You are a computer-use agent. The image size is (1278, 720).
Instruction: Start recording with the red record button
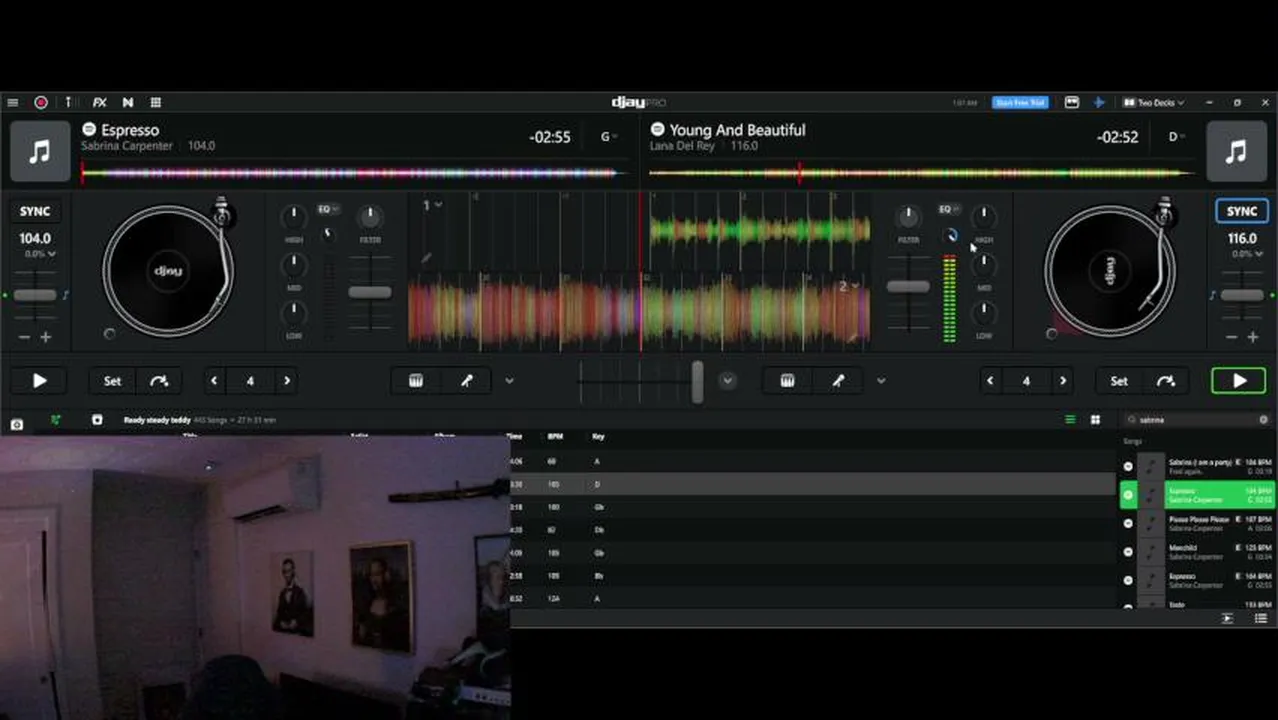pos(41,102)
